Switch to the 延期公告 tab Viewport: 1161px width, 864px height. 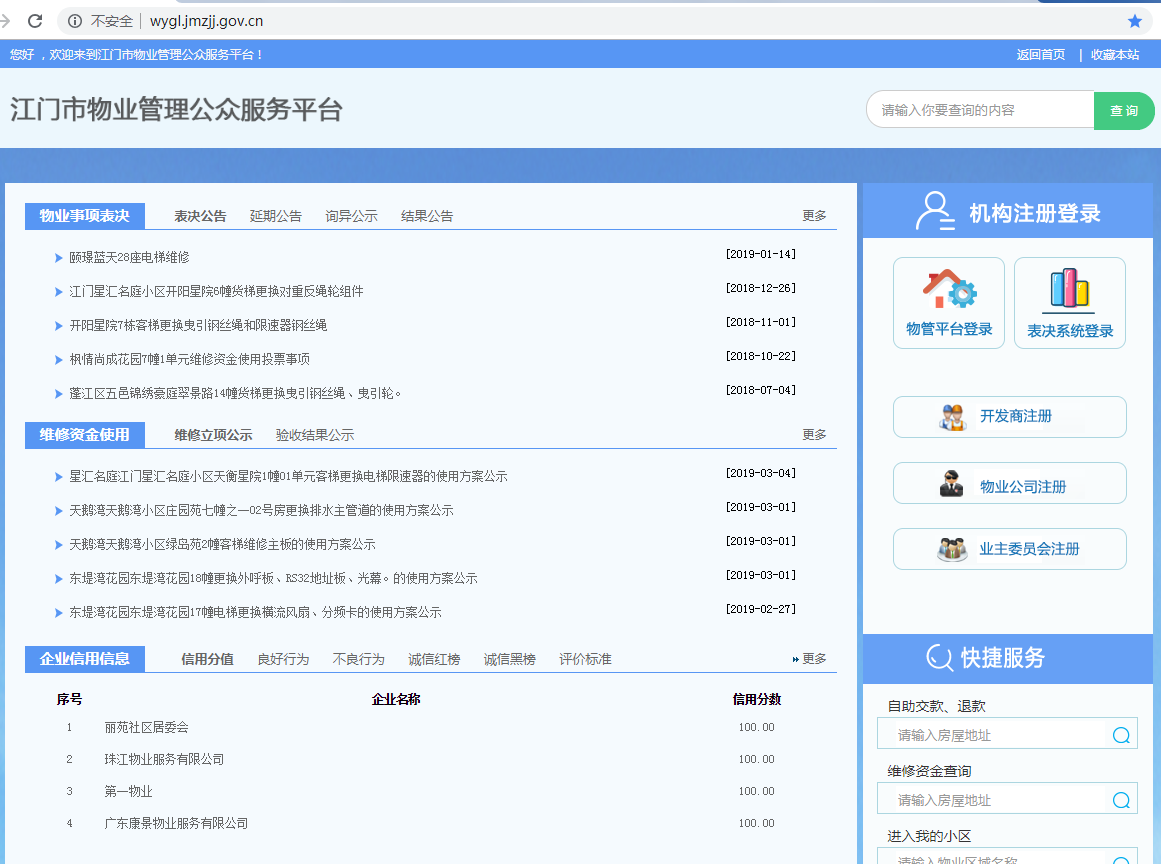point(275,216)
